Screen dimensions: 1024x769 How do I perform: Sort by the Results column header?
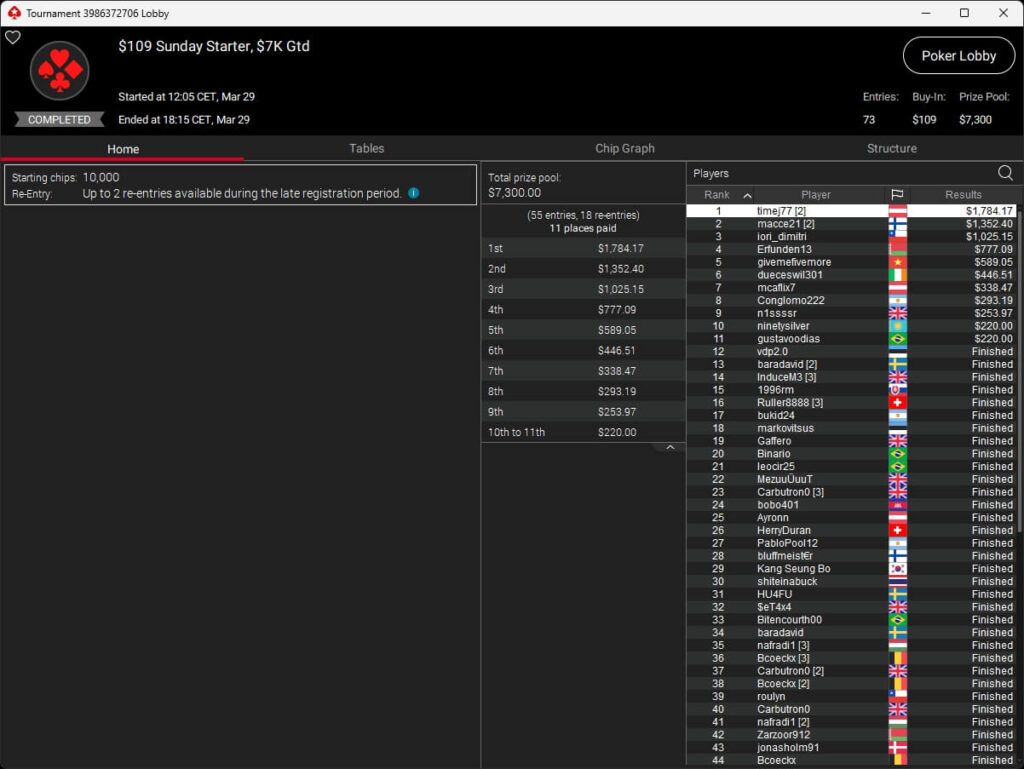coord(963,195)
